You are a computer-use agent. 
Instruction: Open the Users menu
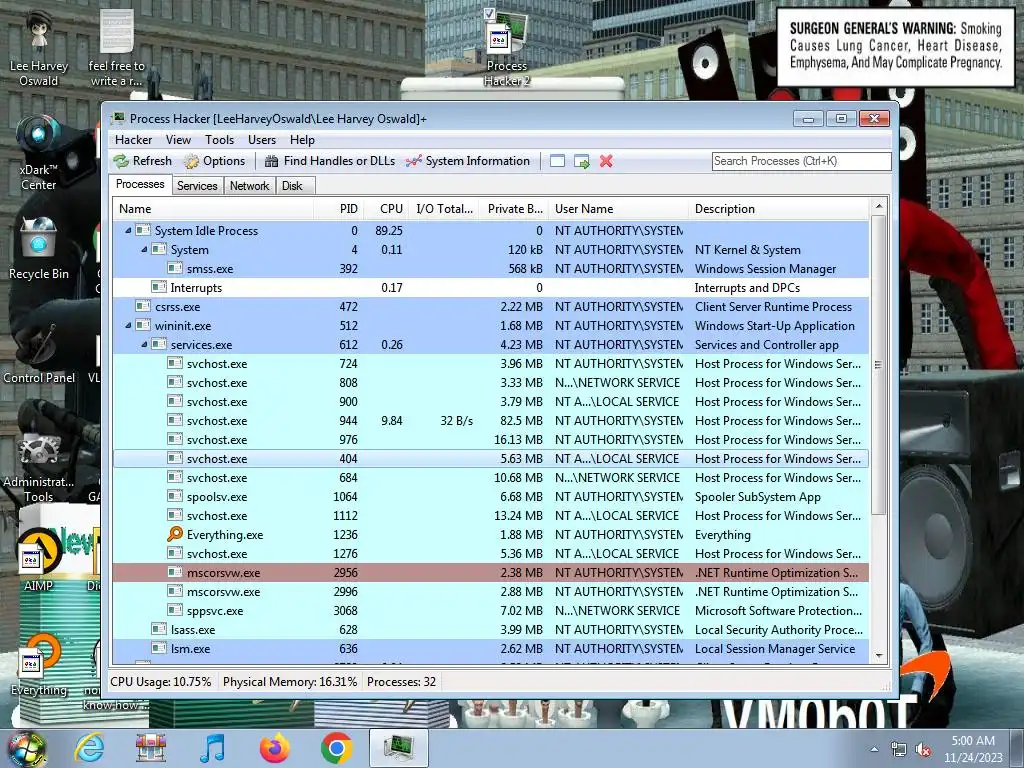(262, 140)
